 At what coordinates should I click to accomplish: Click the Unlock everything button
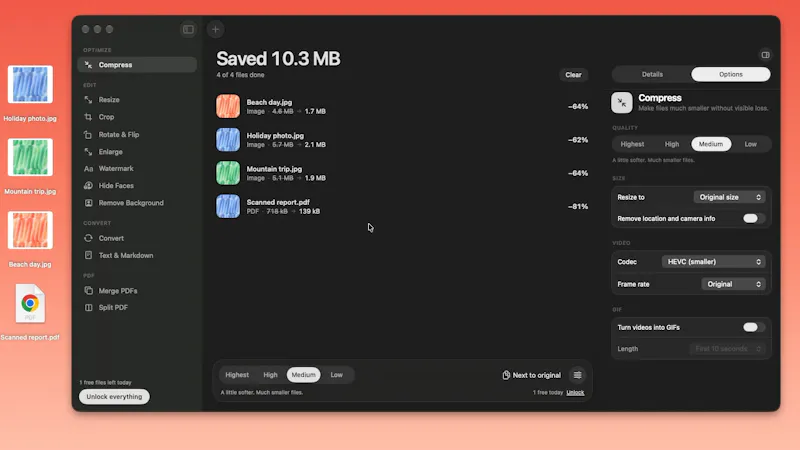(x=114, y=396)
